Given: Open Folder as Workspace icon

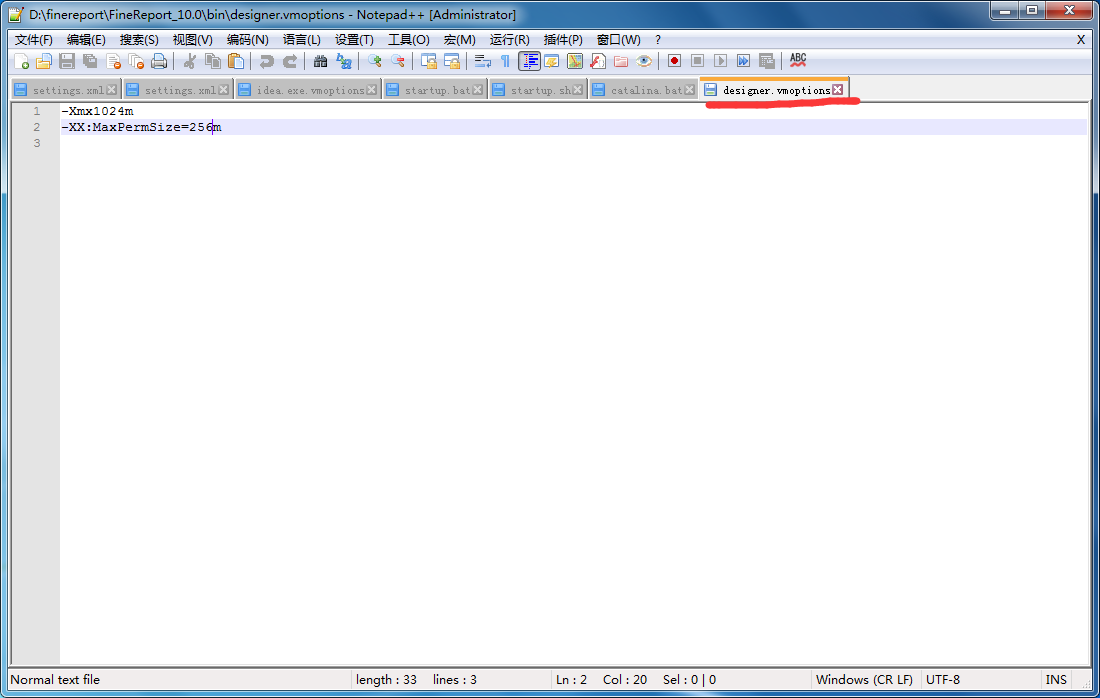Looking at the screenshot, I should click(x=621, y=62).
